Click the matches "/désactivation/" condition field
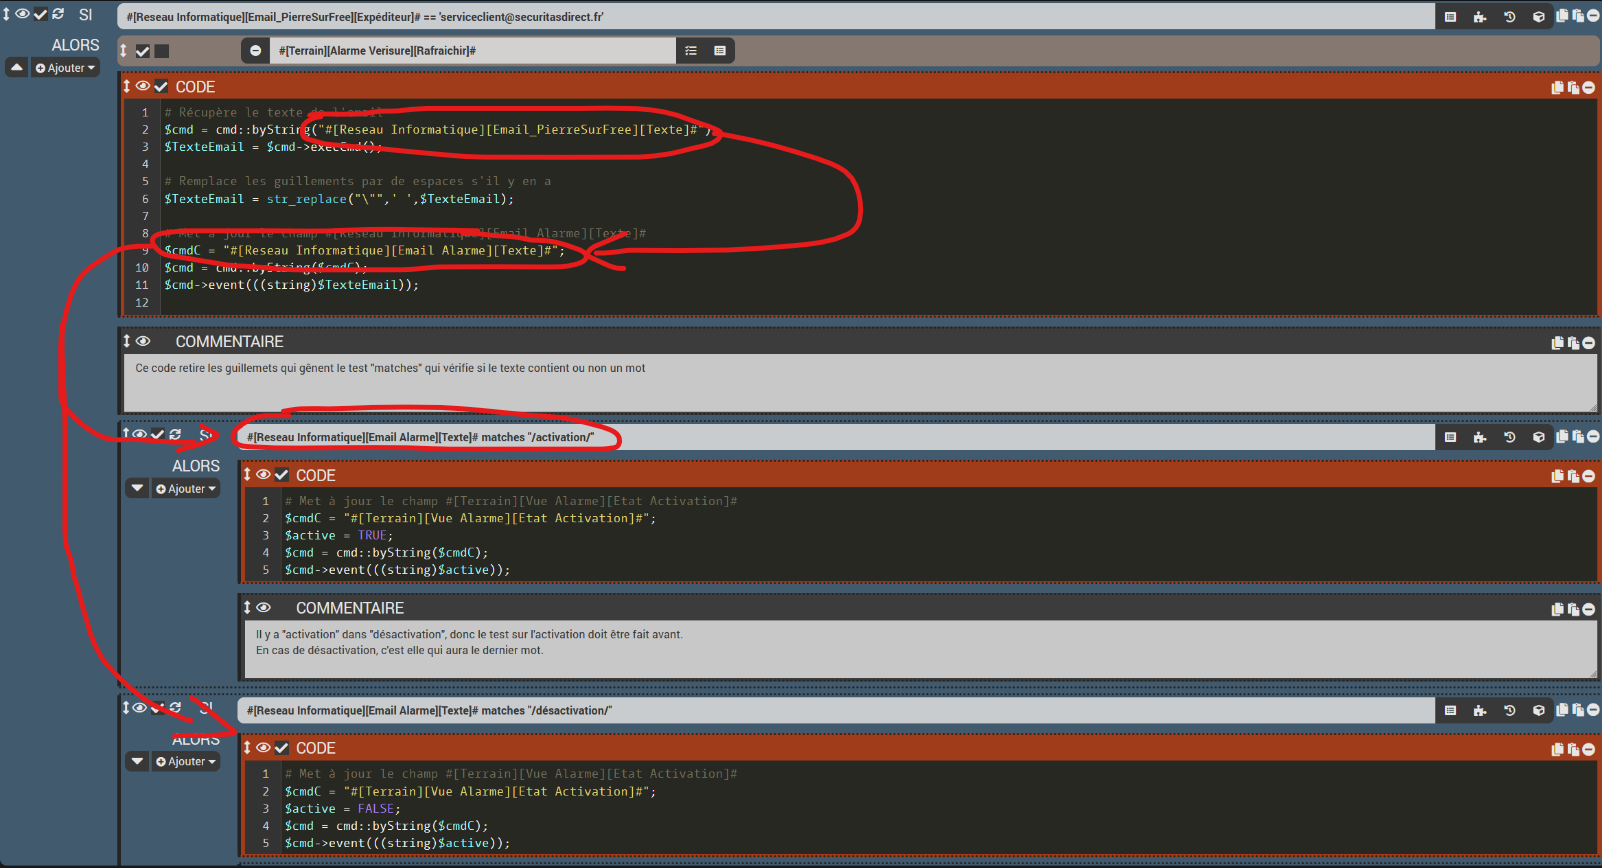 [x=835, y=711]
